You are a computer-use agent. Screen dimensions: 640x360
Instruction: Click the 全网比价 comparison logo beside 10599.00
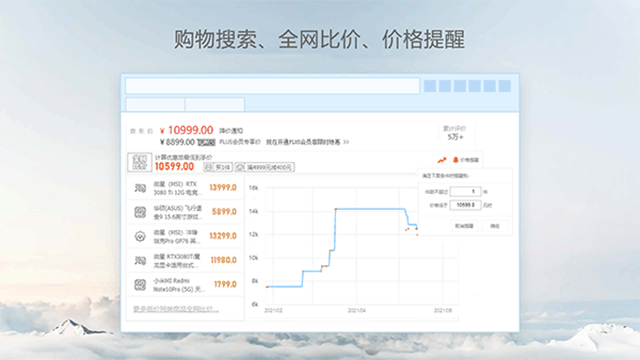pyautogui.click(x=140, y=162)
